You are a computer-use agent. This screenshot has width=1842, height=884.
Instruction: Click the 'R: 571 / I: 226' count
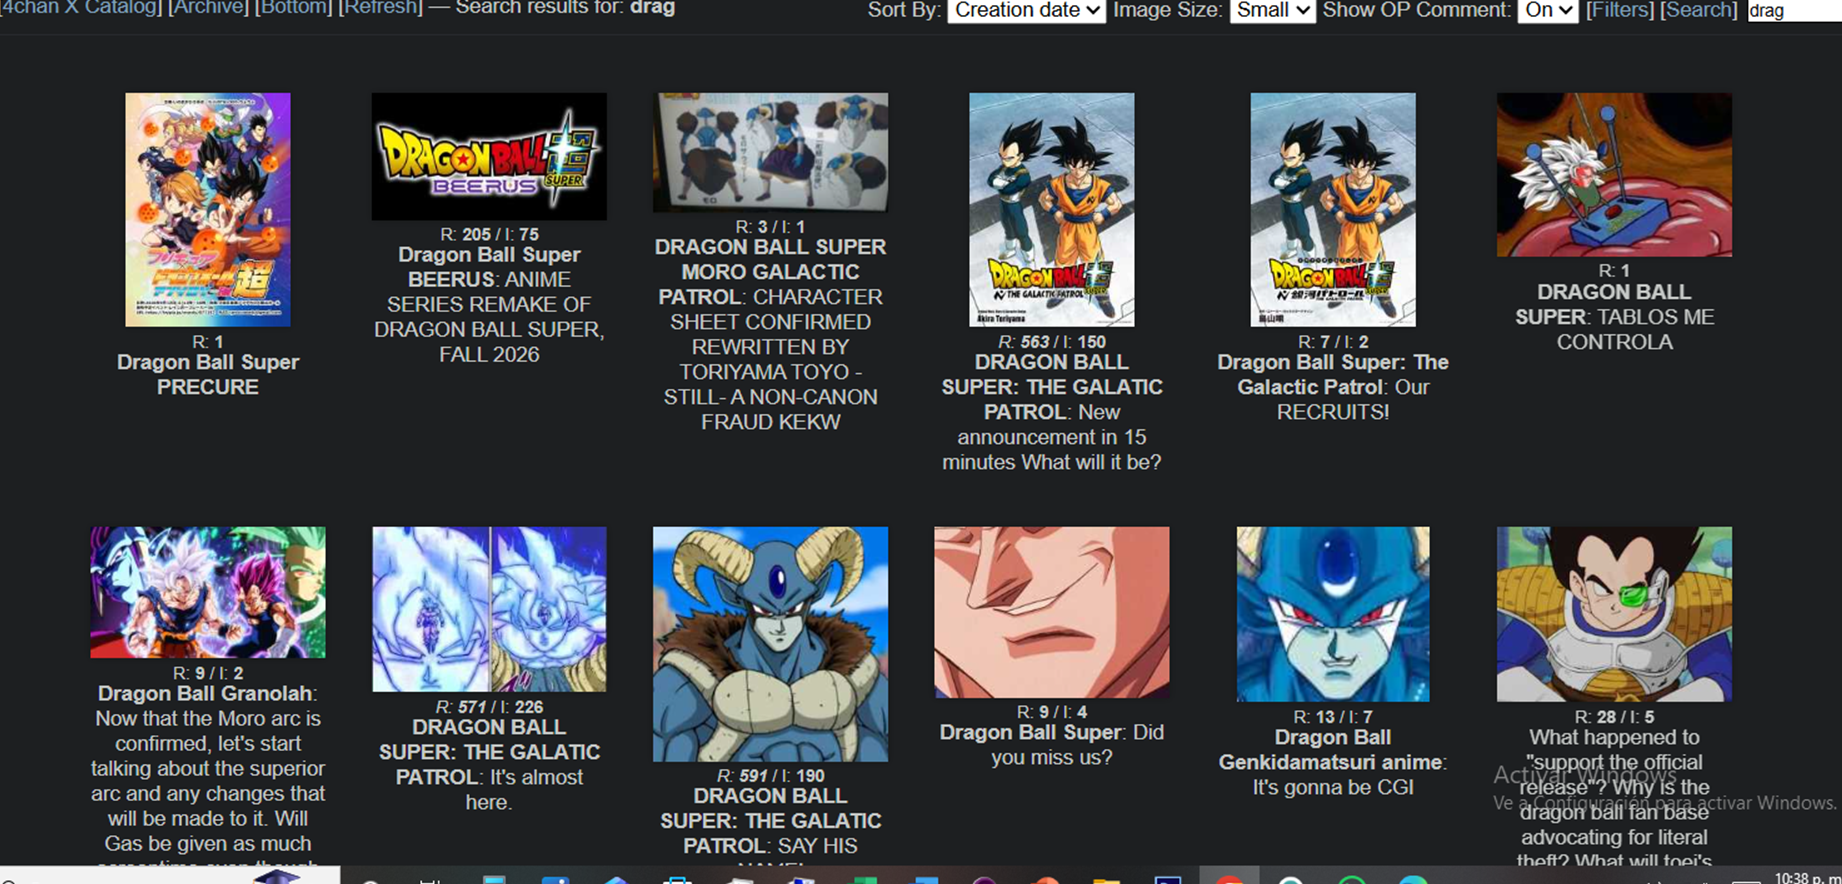(489, 707)
